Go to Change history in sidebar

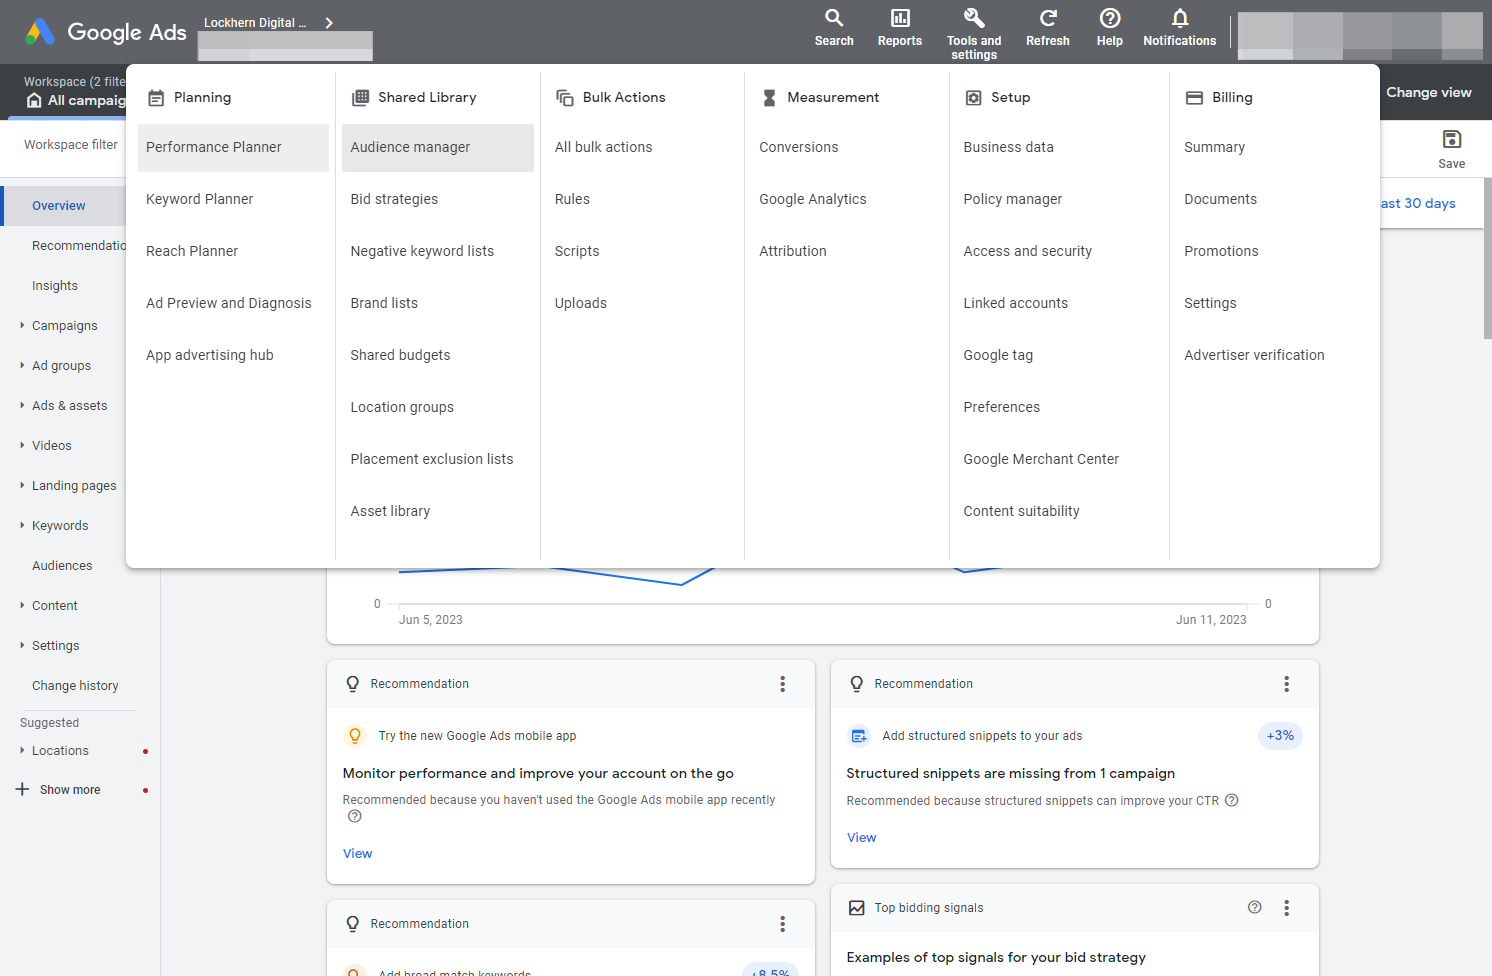pyautogui.click(x=75, y=686)
